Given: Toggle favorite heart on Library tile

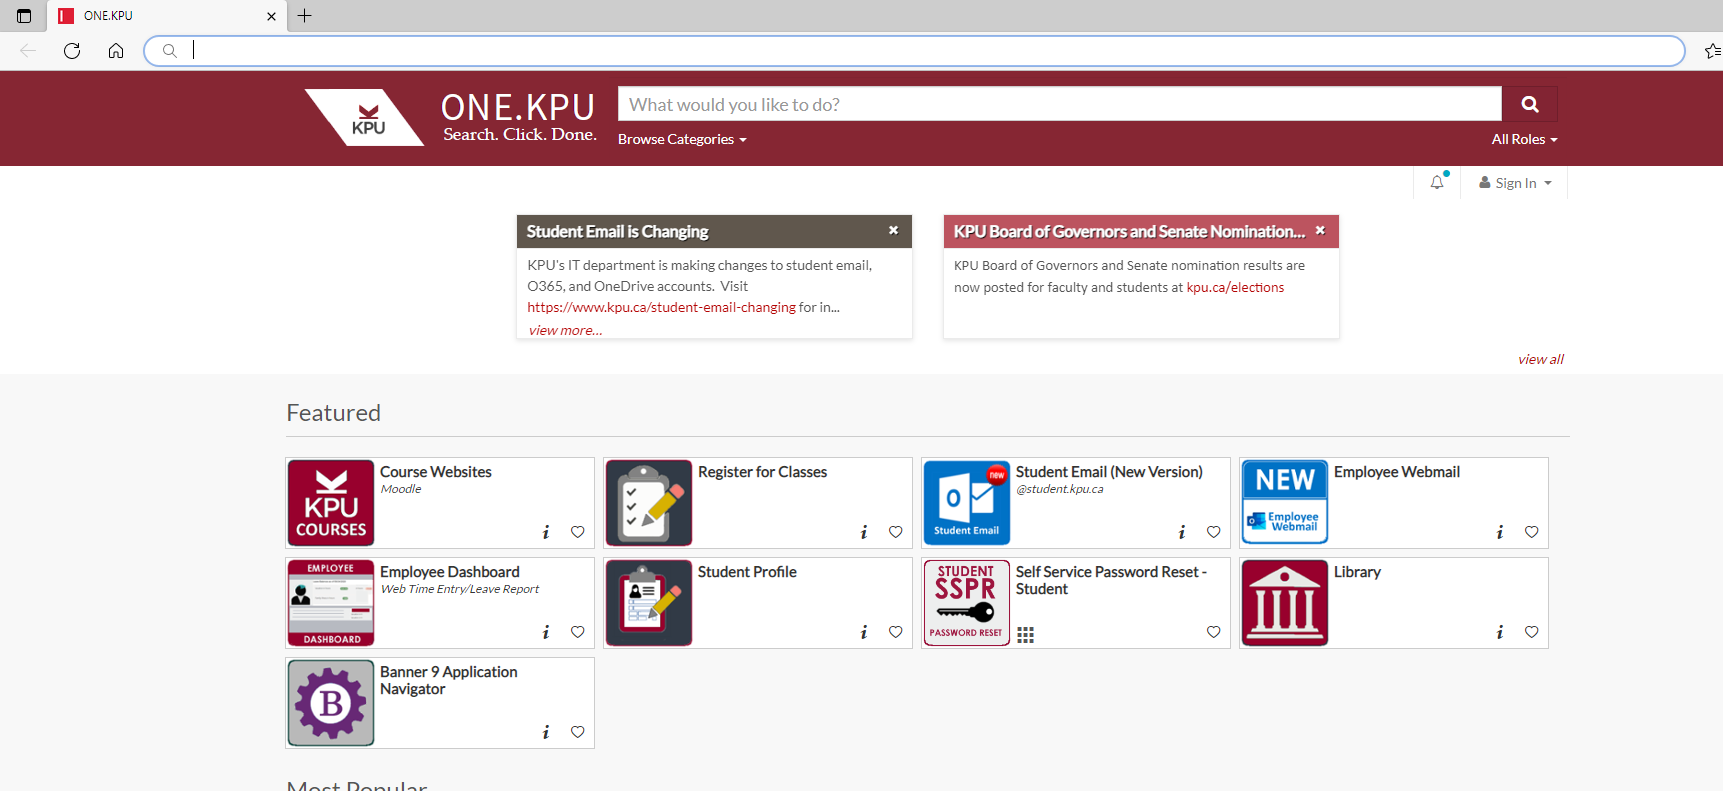Looking at the screenshot, I should coord(1531,632).
